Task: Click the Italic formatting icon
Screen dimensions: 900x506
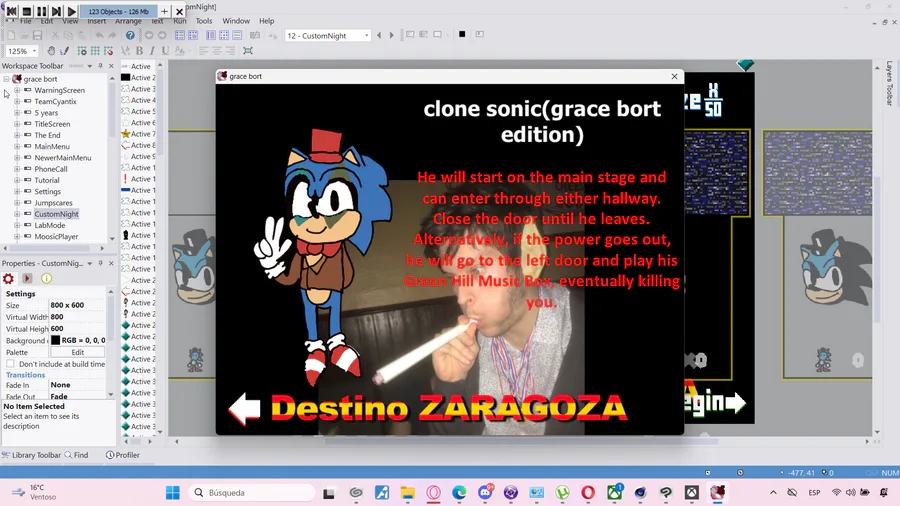Action: pos(152,50)
